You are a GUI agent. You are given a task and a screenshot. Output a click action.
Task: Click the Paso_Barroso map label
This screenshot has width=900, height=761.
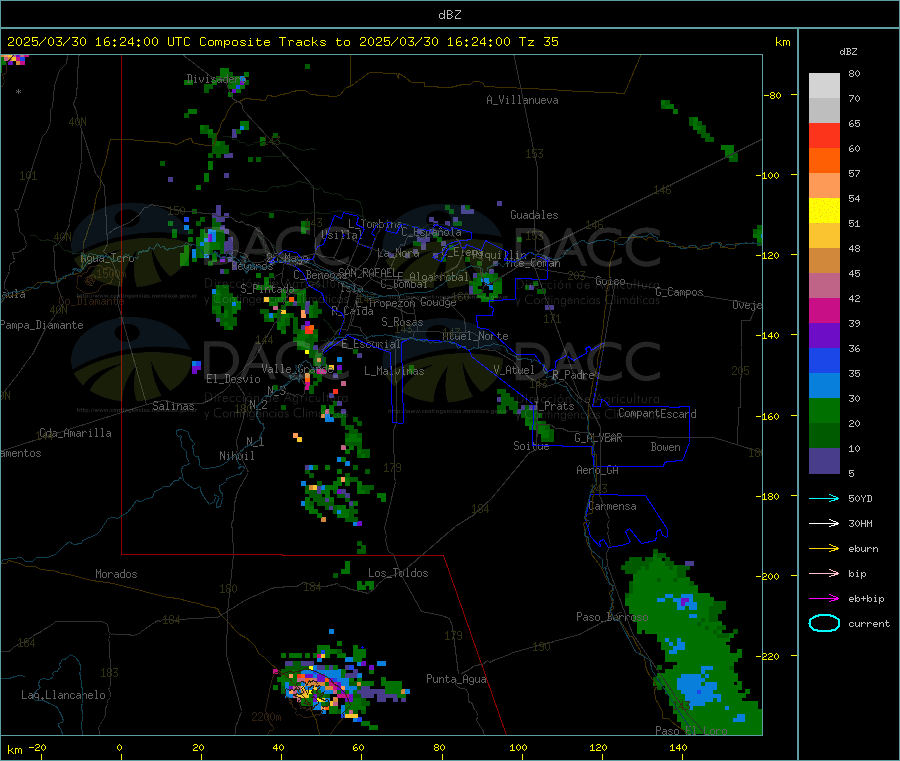pos(612,617)
